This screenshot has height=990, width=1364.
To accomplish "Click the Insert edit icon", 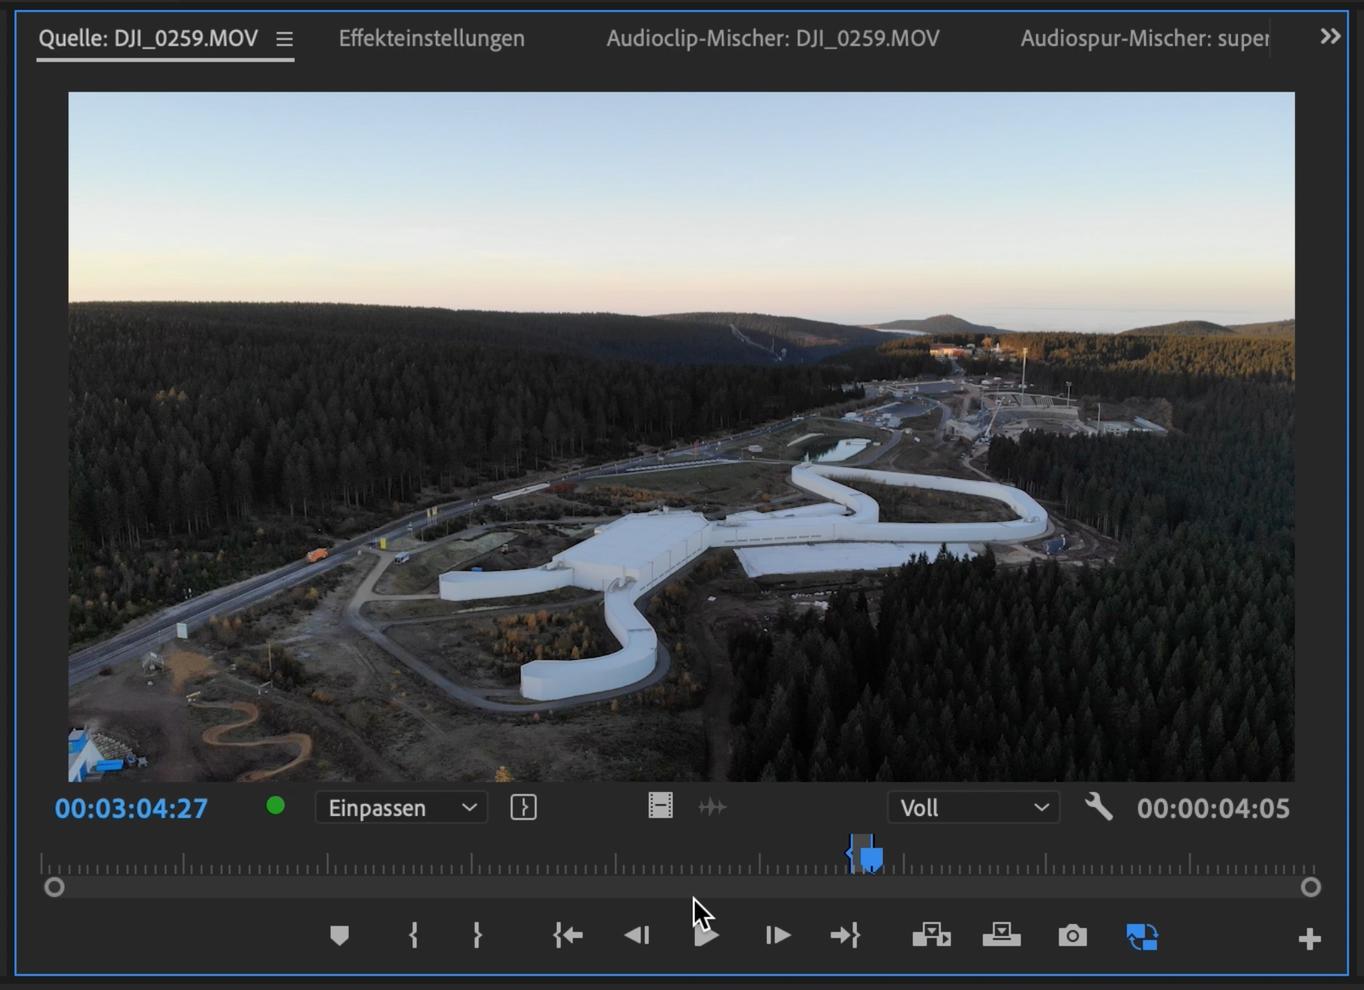I will (x=931, y=936).
